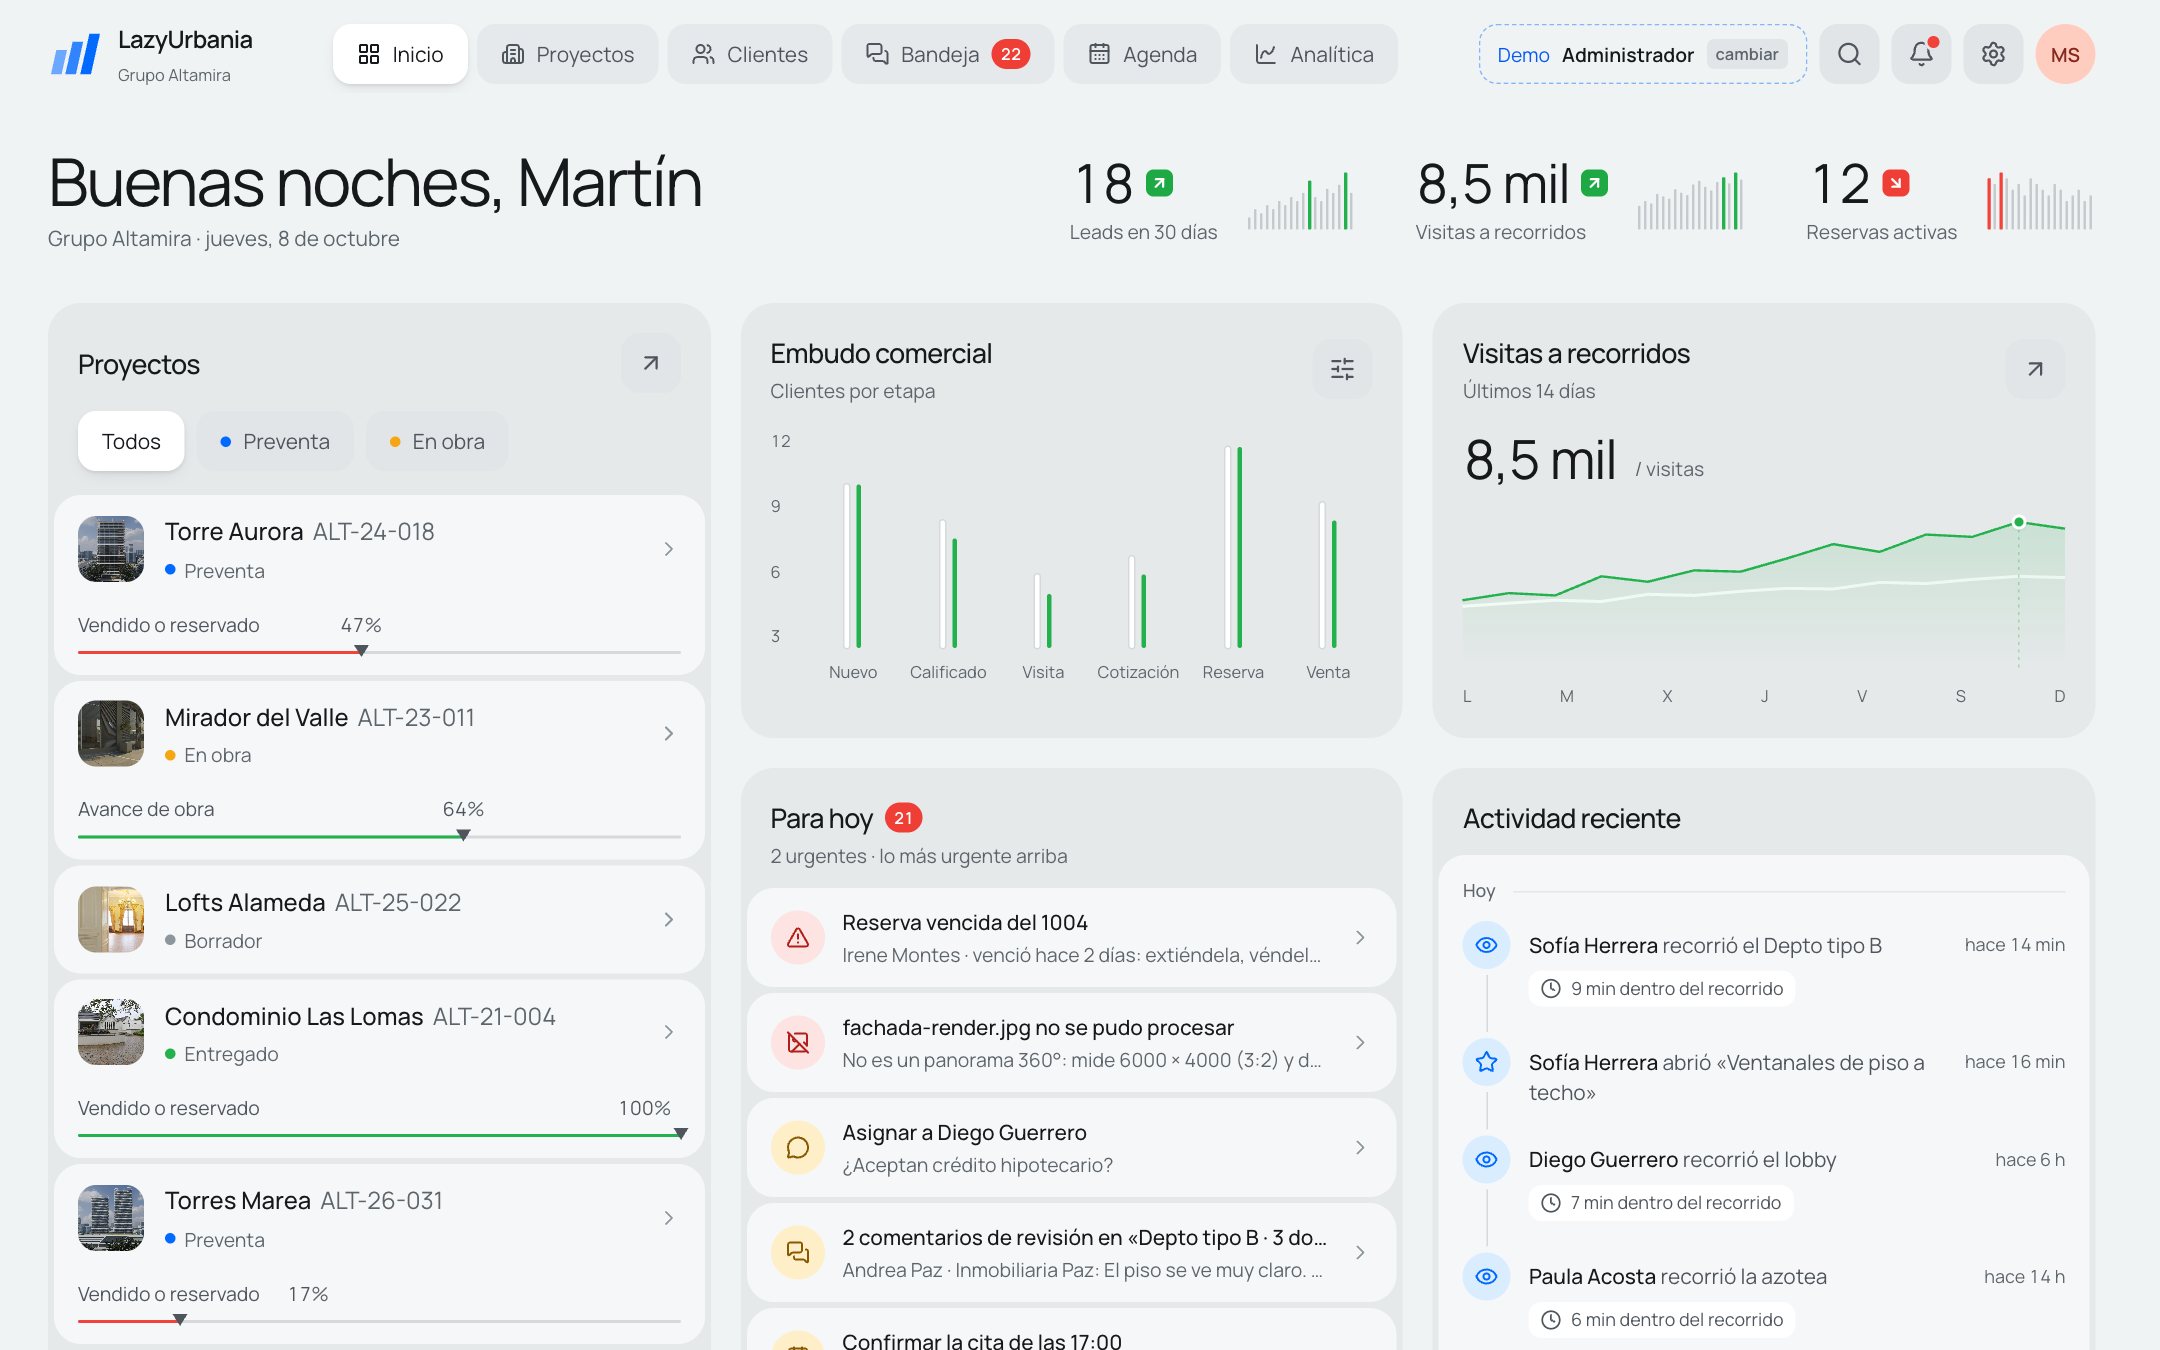The height and width of the screenshot is (1350, 2160).
Task: Open the Agenda tab
Action: click(1141, 54)
